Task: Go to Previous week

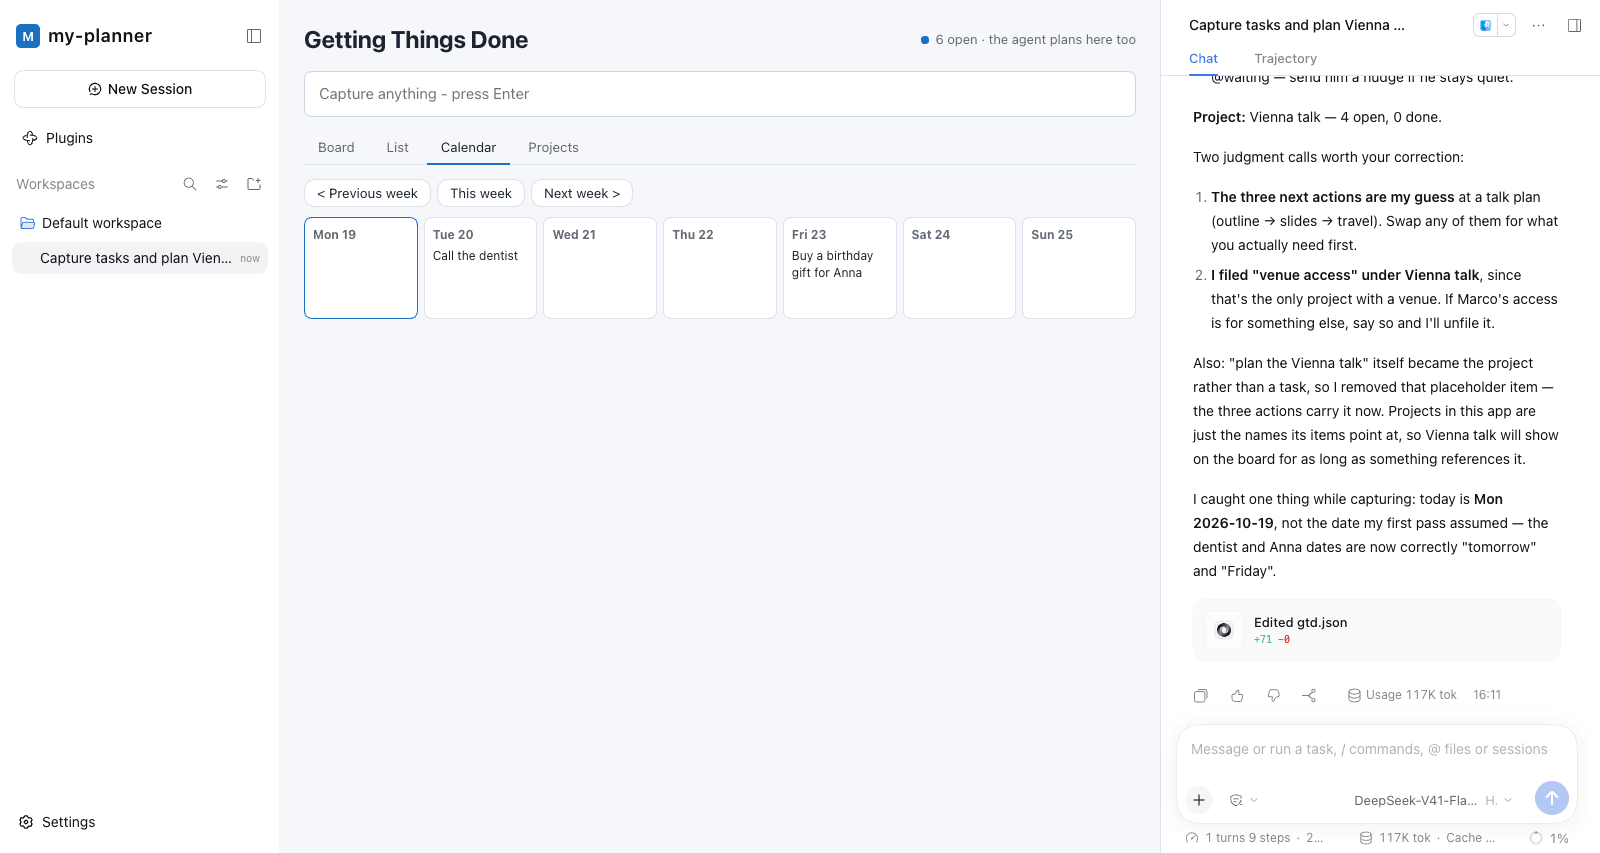Action: (x=367, y=193)
